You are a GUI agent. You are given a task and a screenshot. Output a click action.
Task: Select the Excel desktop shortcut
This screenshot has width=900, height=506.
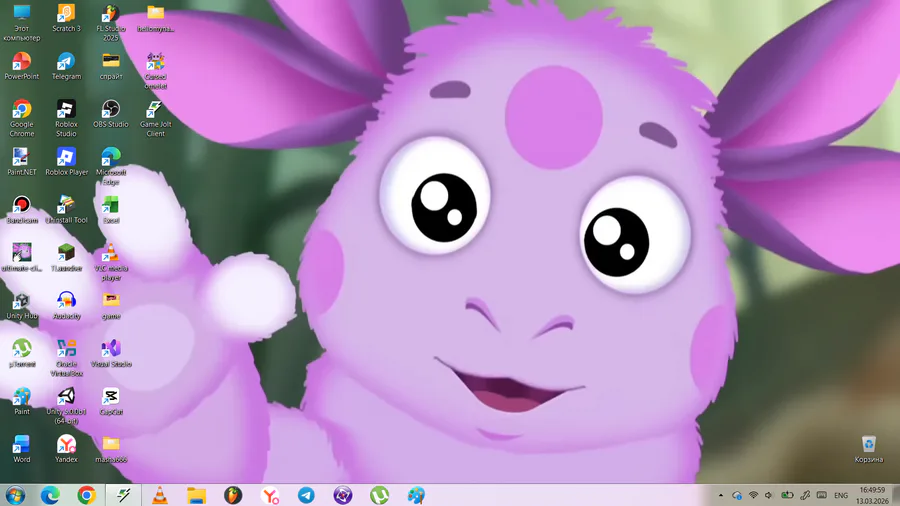click(111, 209)
